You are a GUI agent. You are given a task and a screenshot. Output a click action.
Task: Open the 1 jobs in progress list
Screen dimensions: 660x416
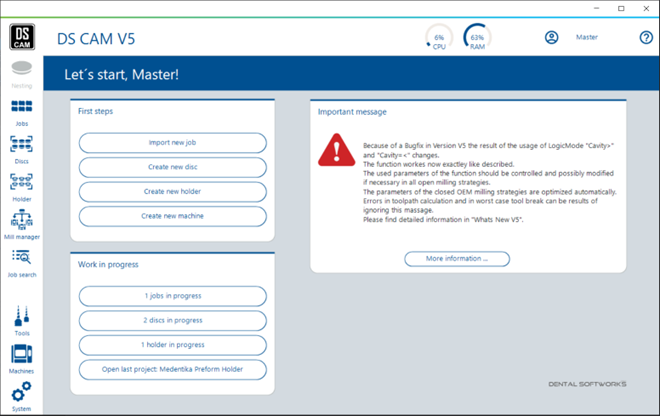tap(173, 296)
